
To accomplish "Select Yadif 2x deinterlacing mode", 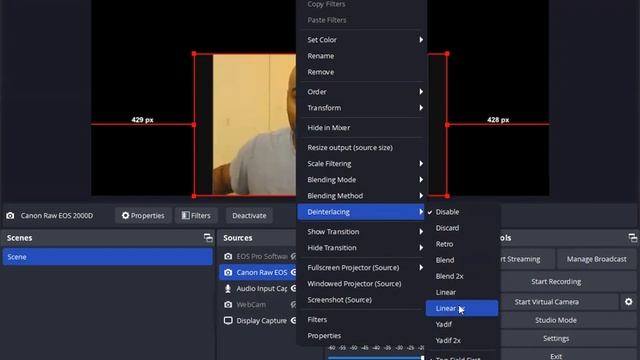I will [462, 340].
